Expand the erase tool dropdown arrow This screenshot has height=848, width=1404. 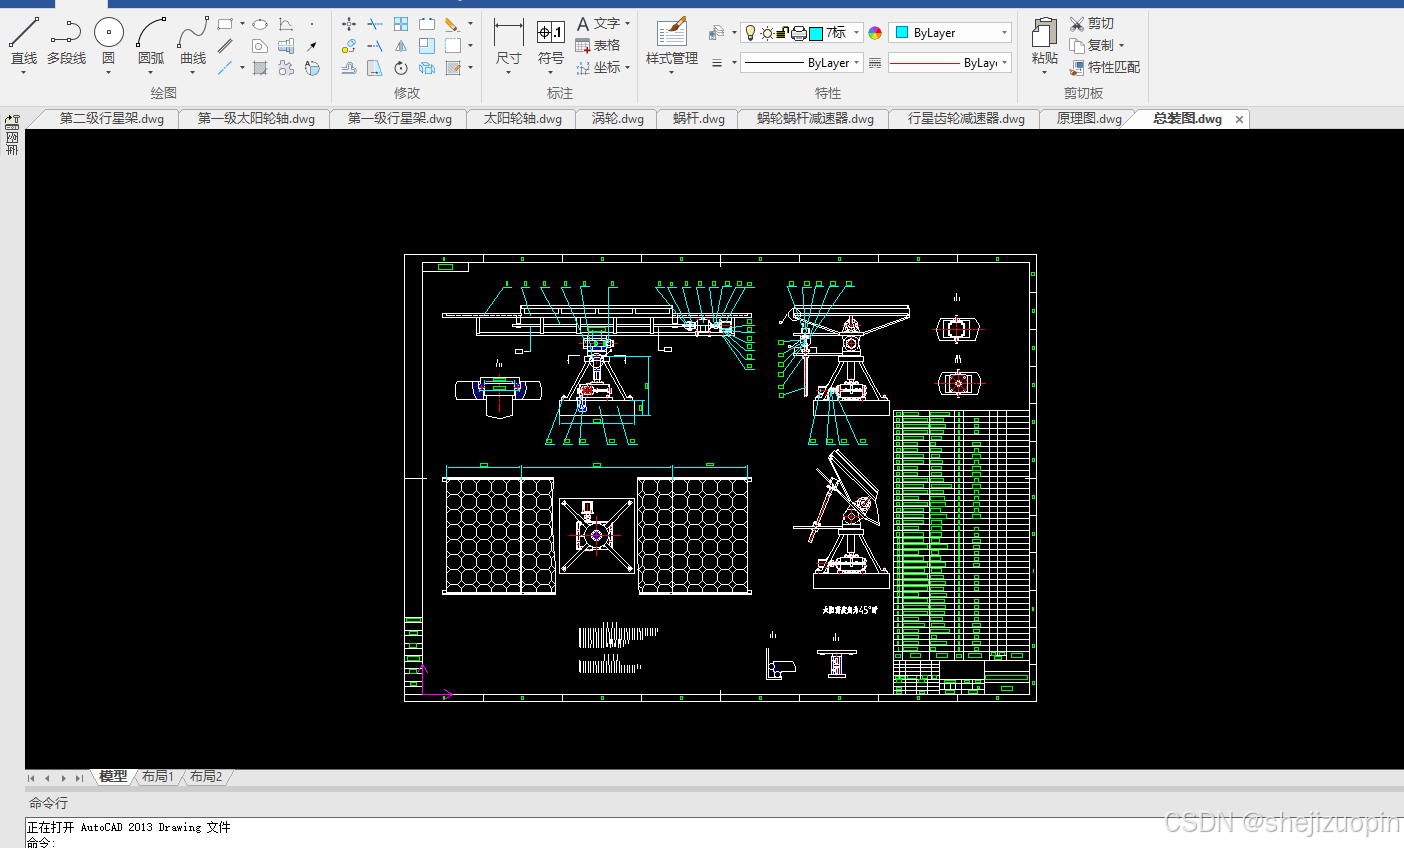470,24
